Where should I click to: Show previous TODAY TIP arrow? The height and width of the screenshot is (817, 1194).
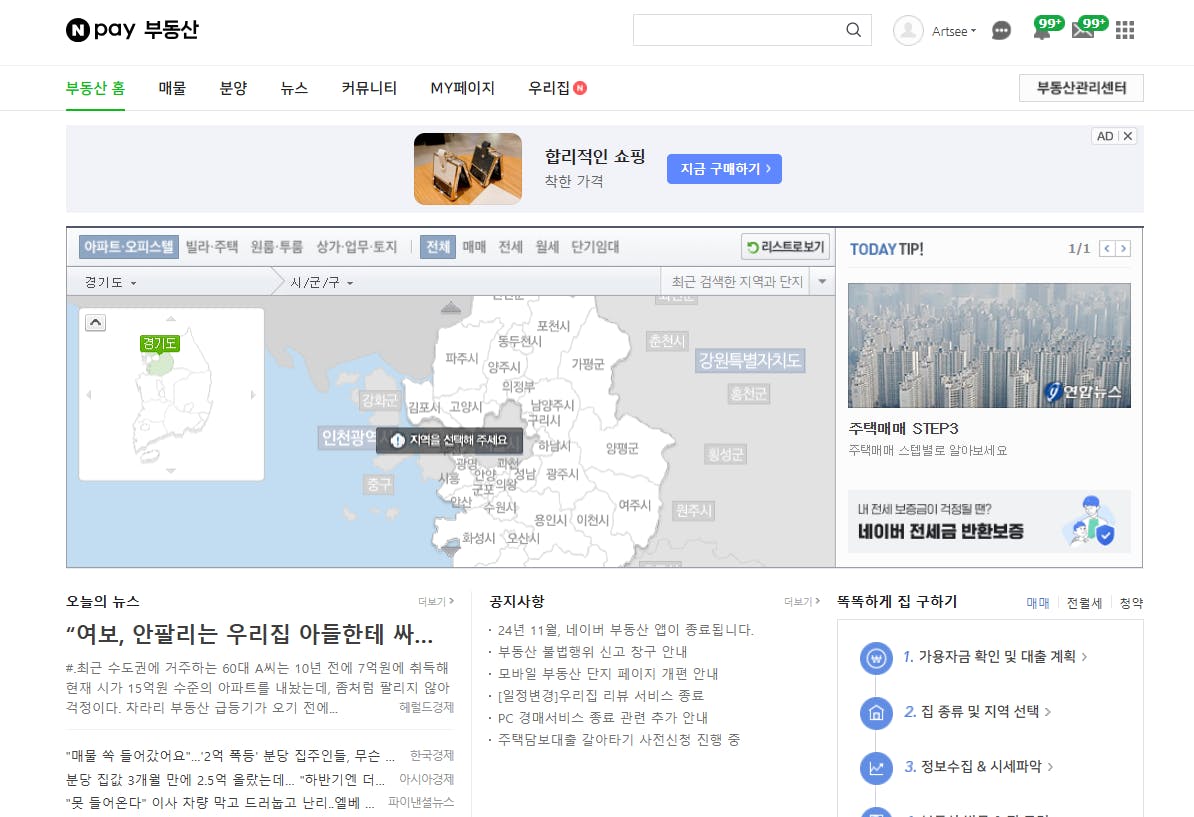tap(1107, 248)
